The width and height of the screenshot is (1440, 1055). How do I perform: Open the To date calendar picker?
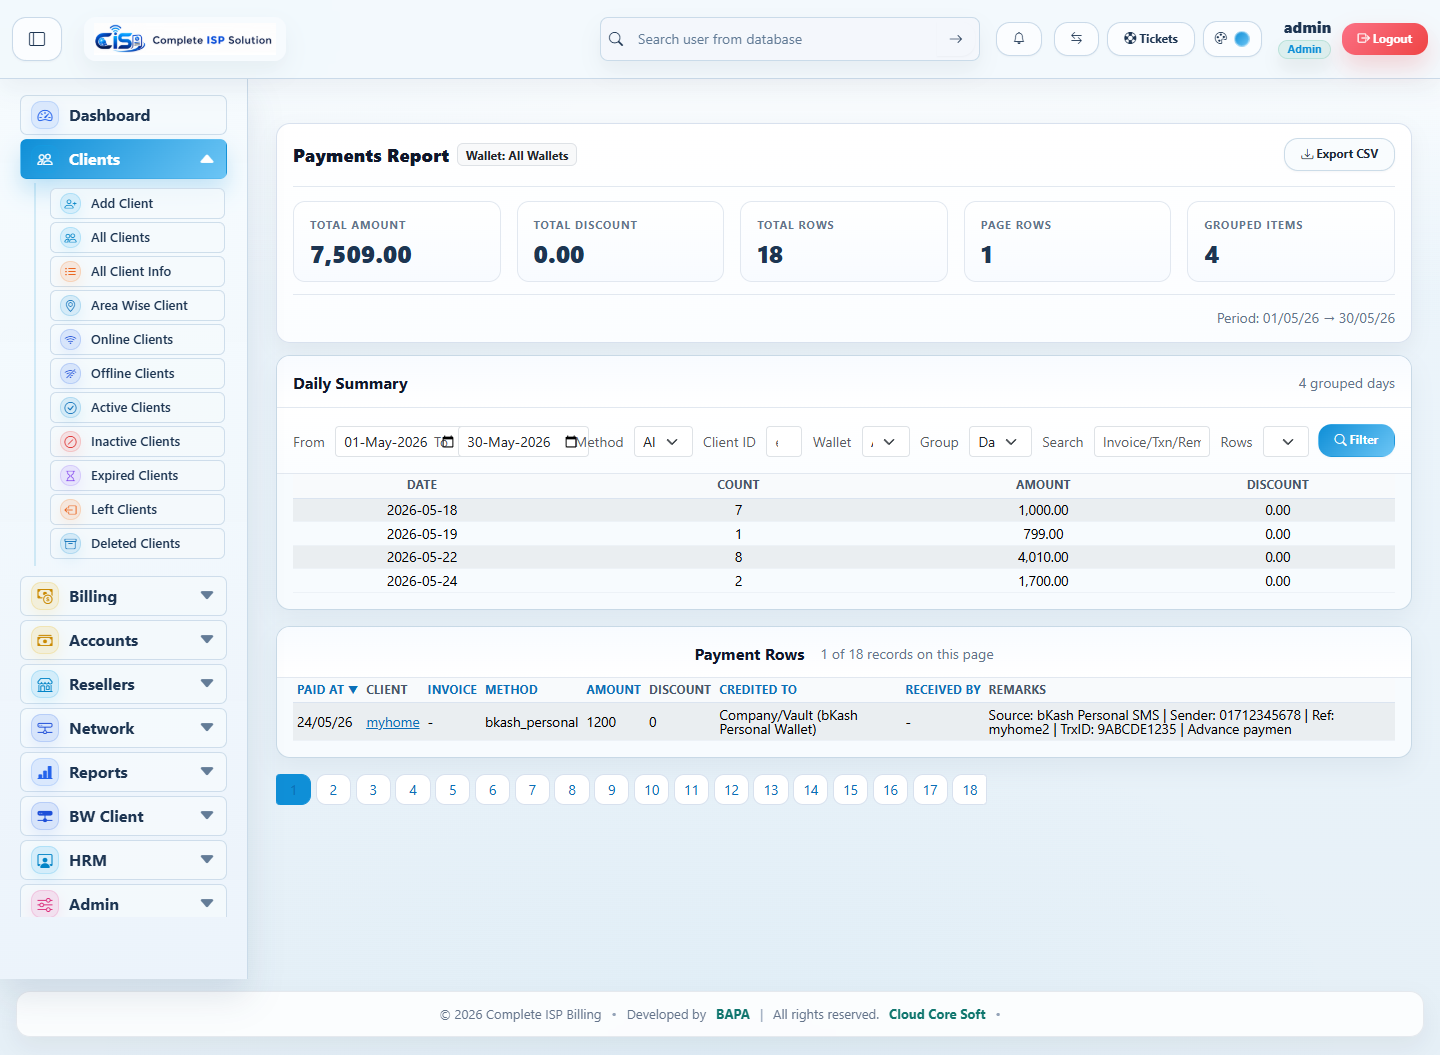point(571,442)
